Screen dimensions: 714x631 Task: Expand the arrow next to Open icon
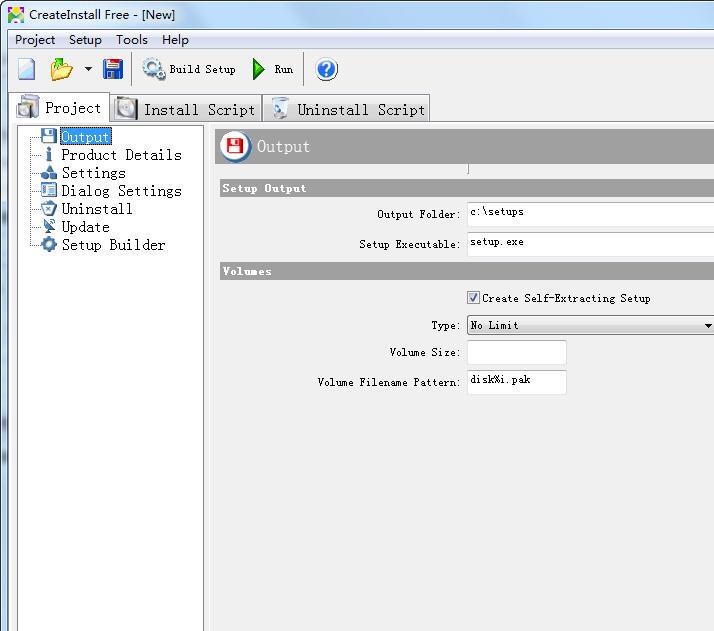point(88,70)
